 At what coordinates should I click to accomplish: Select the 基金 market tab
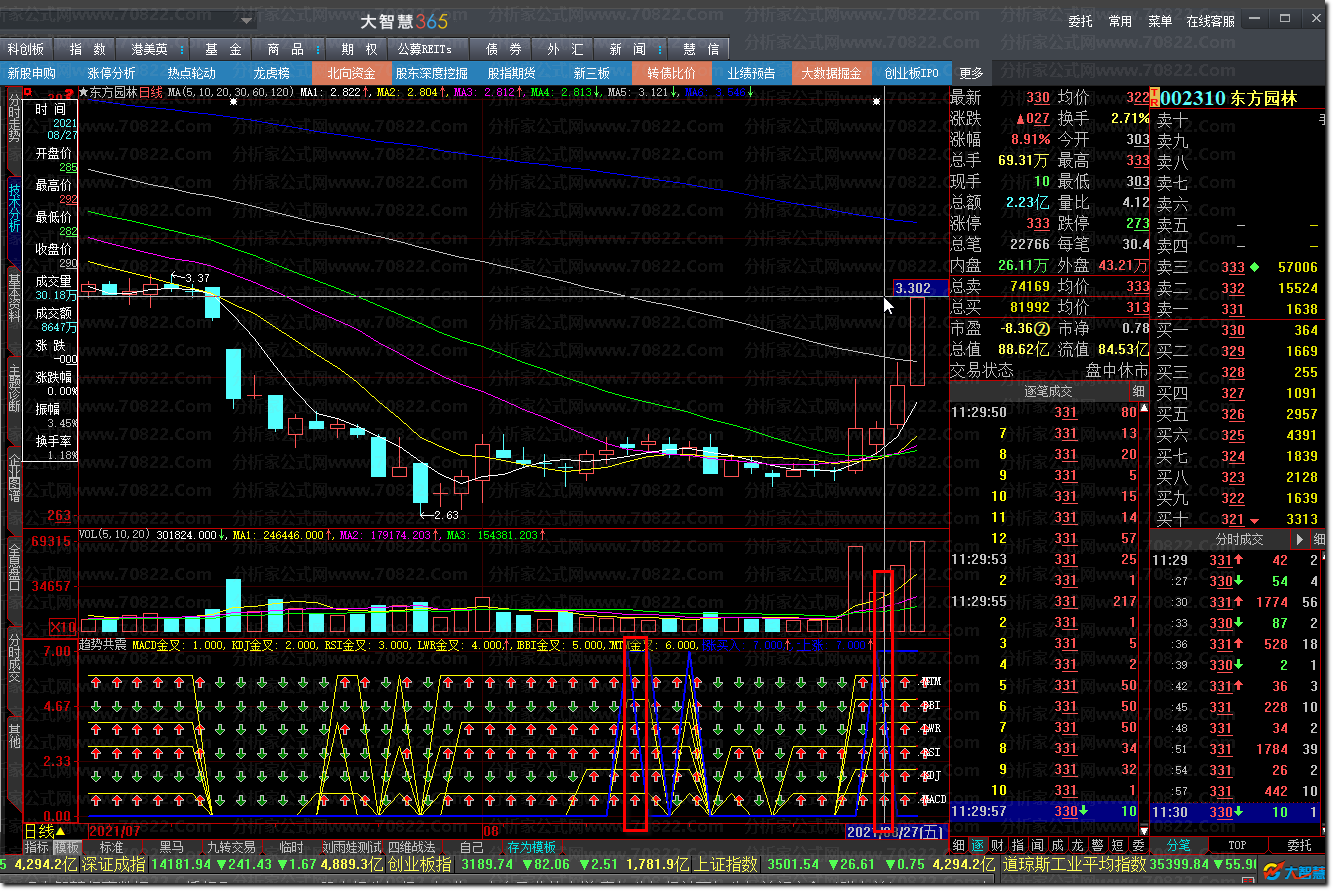tap(223, 49)
